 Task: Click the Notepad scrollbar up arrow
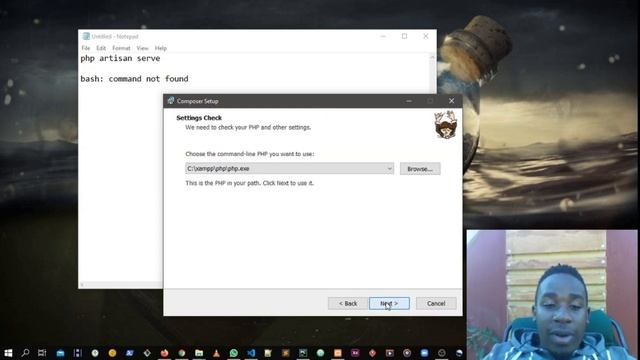[x=432, y=58]
